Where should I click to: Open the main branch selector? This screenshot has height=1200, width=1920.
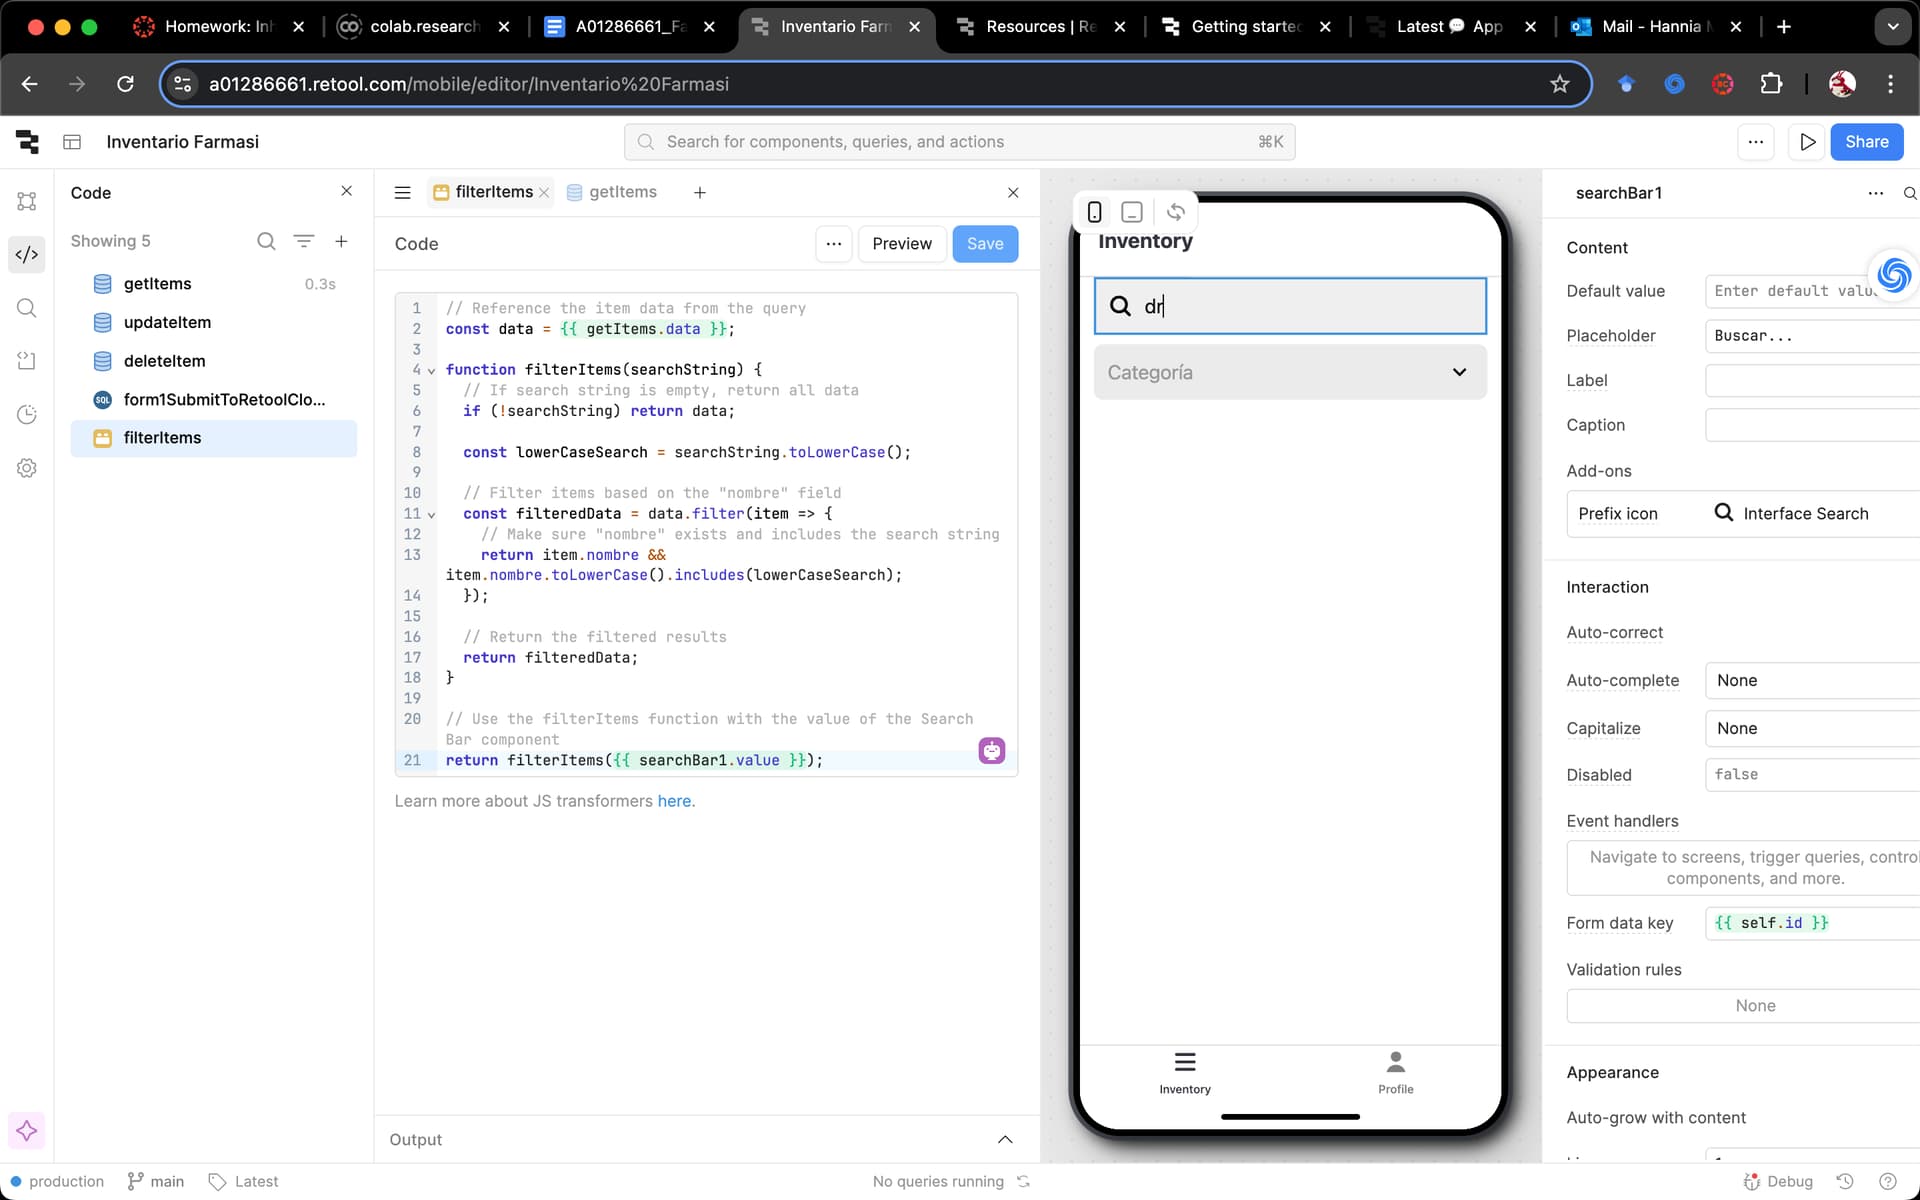[x=155, y=1181]
